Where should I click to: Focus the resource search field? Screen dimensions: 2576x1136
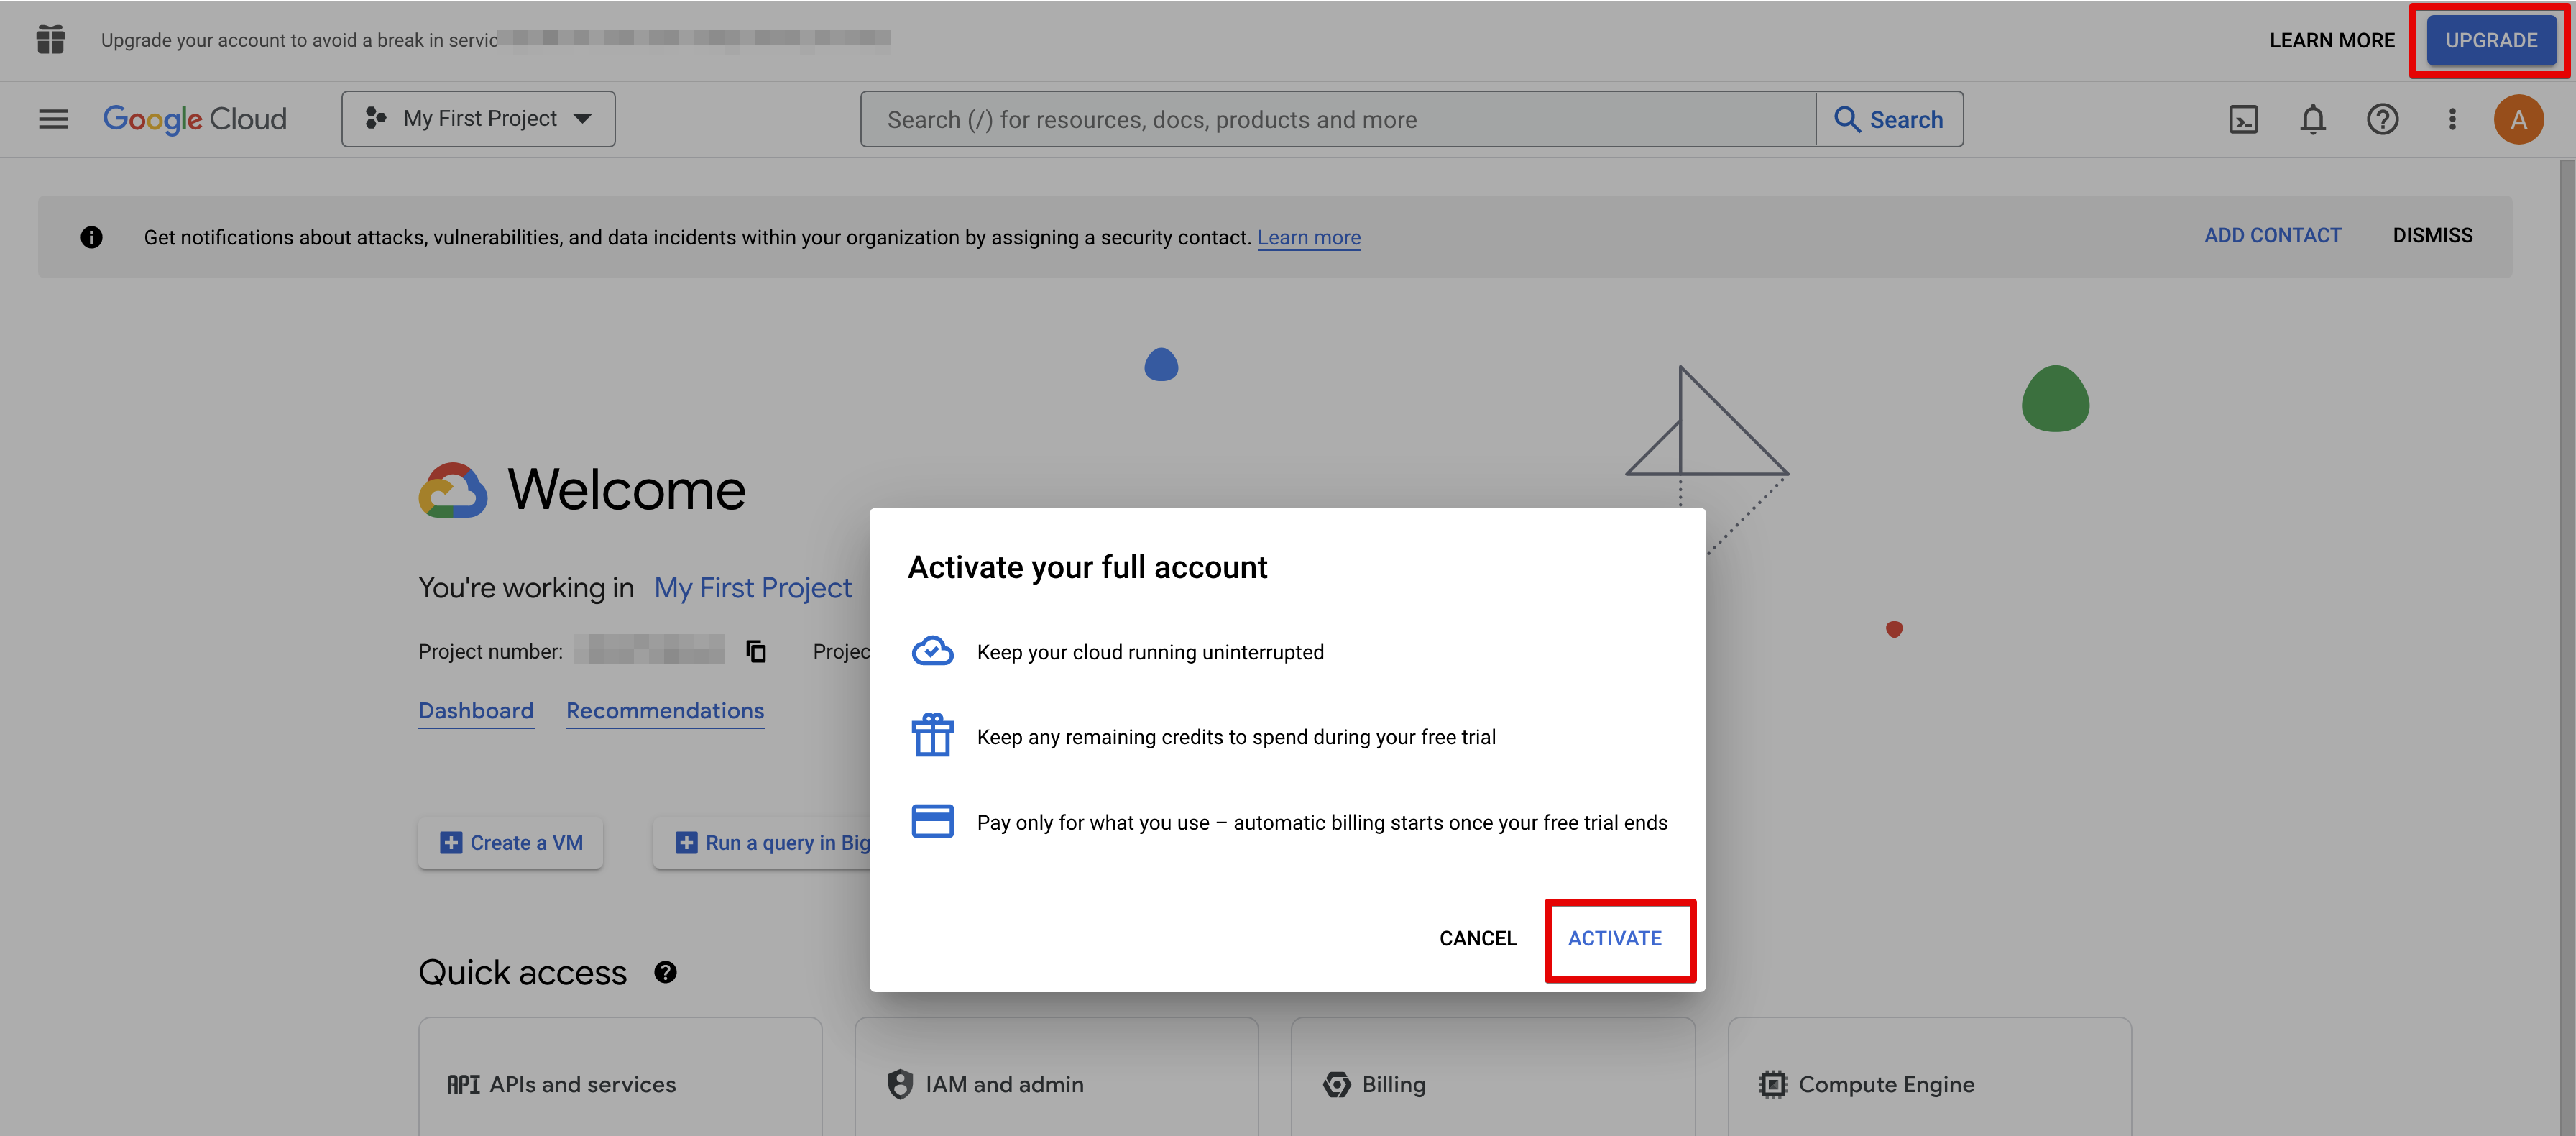(x=1337, y=119)
